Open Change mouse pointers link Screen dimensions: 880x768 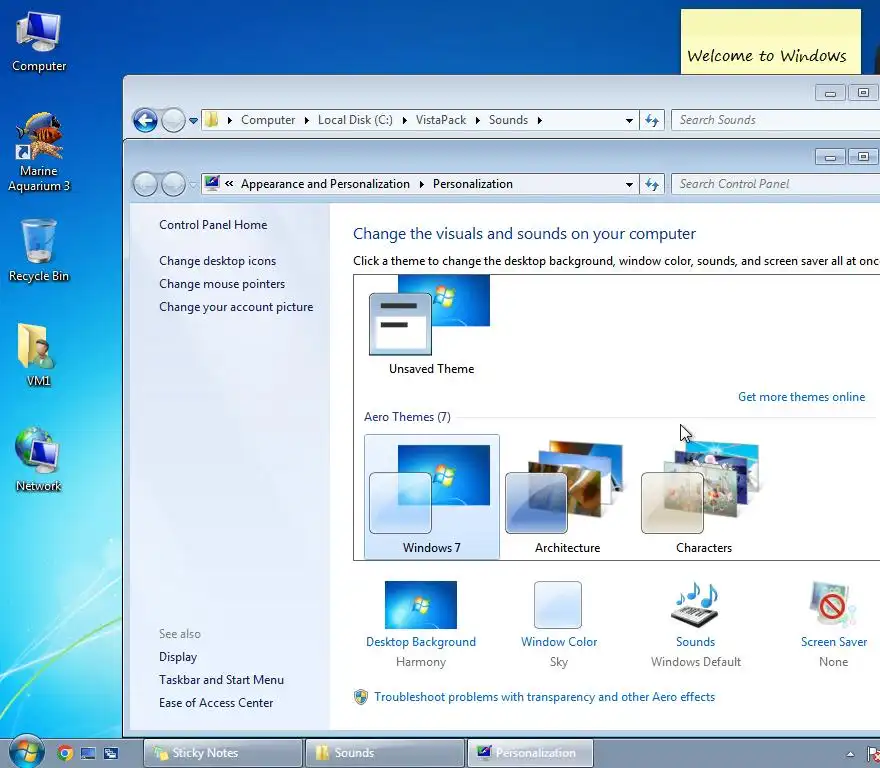click(222, 284)
